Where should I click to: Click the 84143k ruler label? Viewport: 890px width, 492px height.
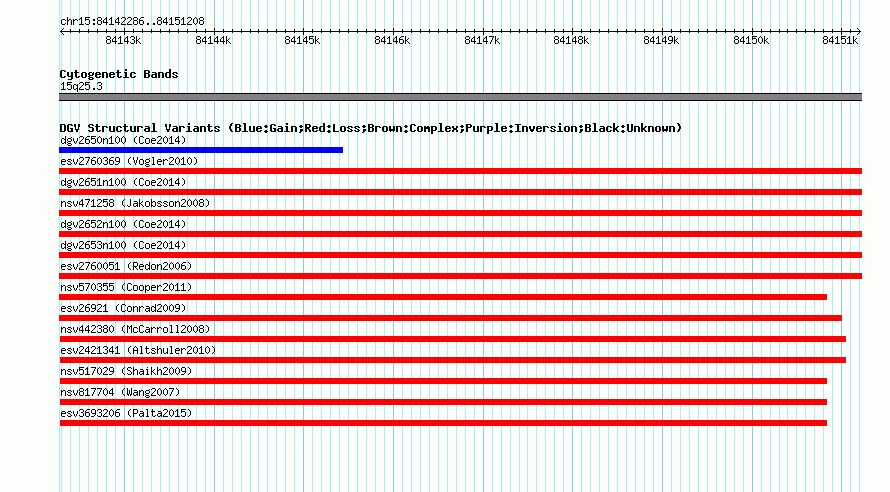123,40
